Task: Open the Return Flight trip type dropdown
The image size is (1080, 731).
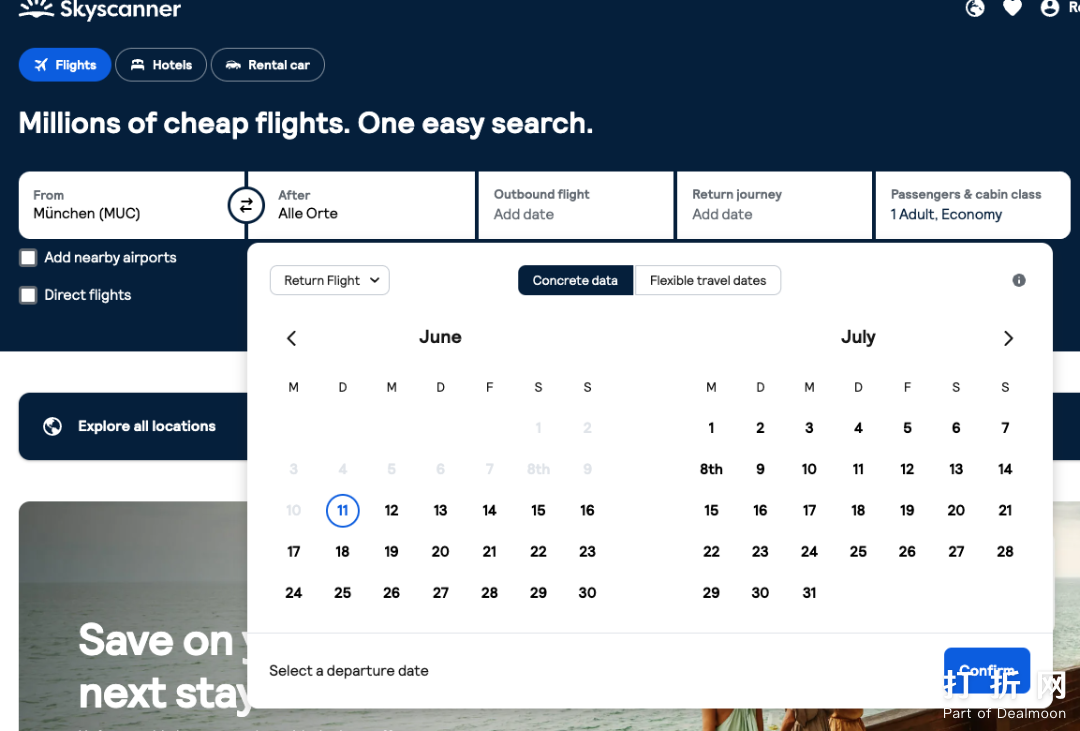Action: 329,281
